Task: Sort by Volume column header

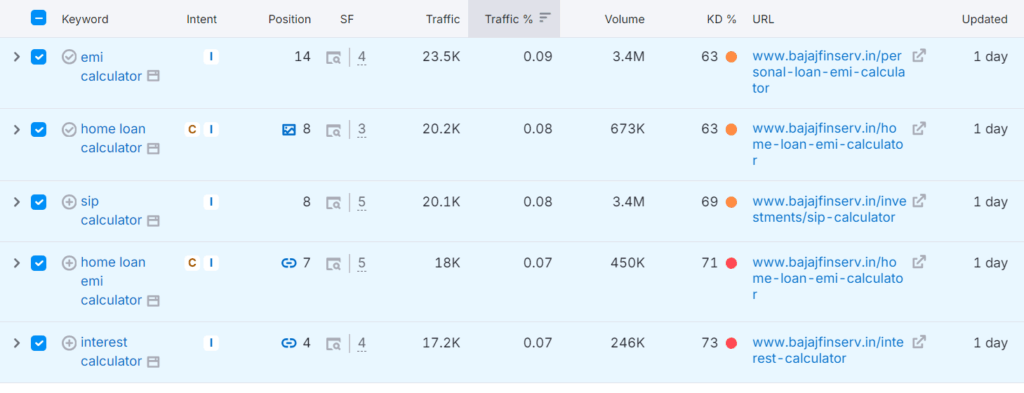Action: [x=624, y=19]
